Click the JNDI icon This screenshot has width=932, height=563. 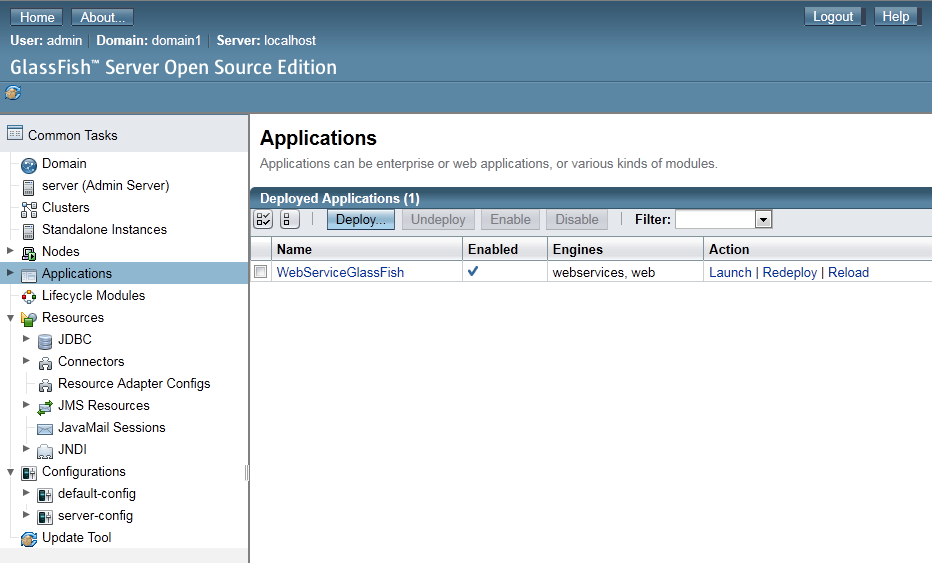point(45,451)
